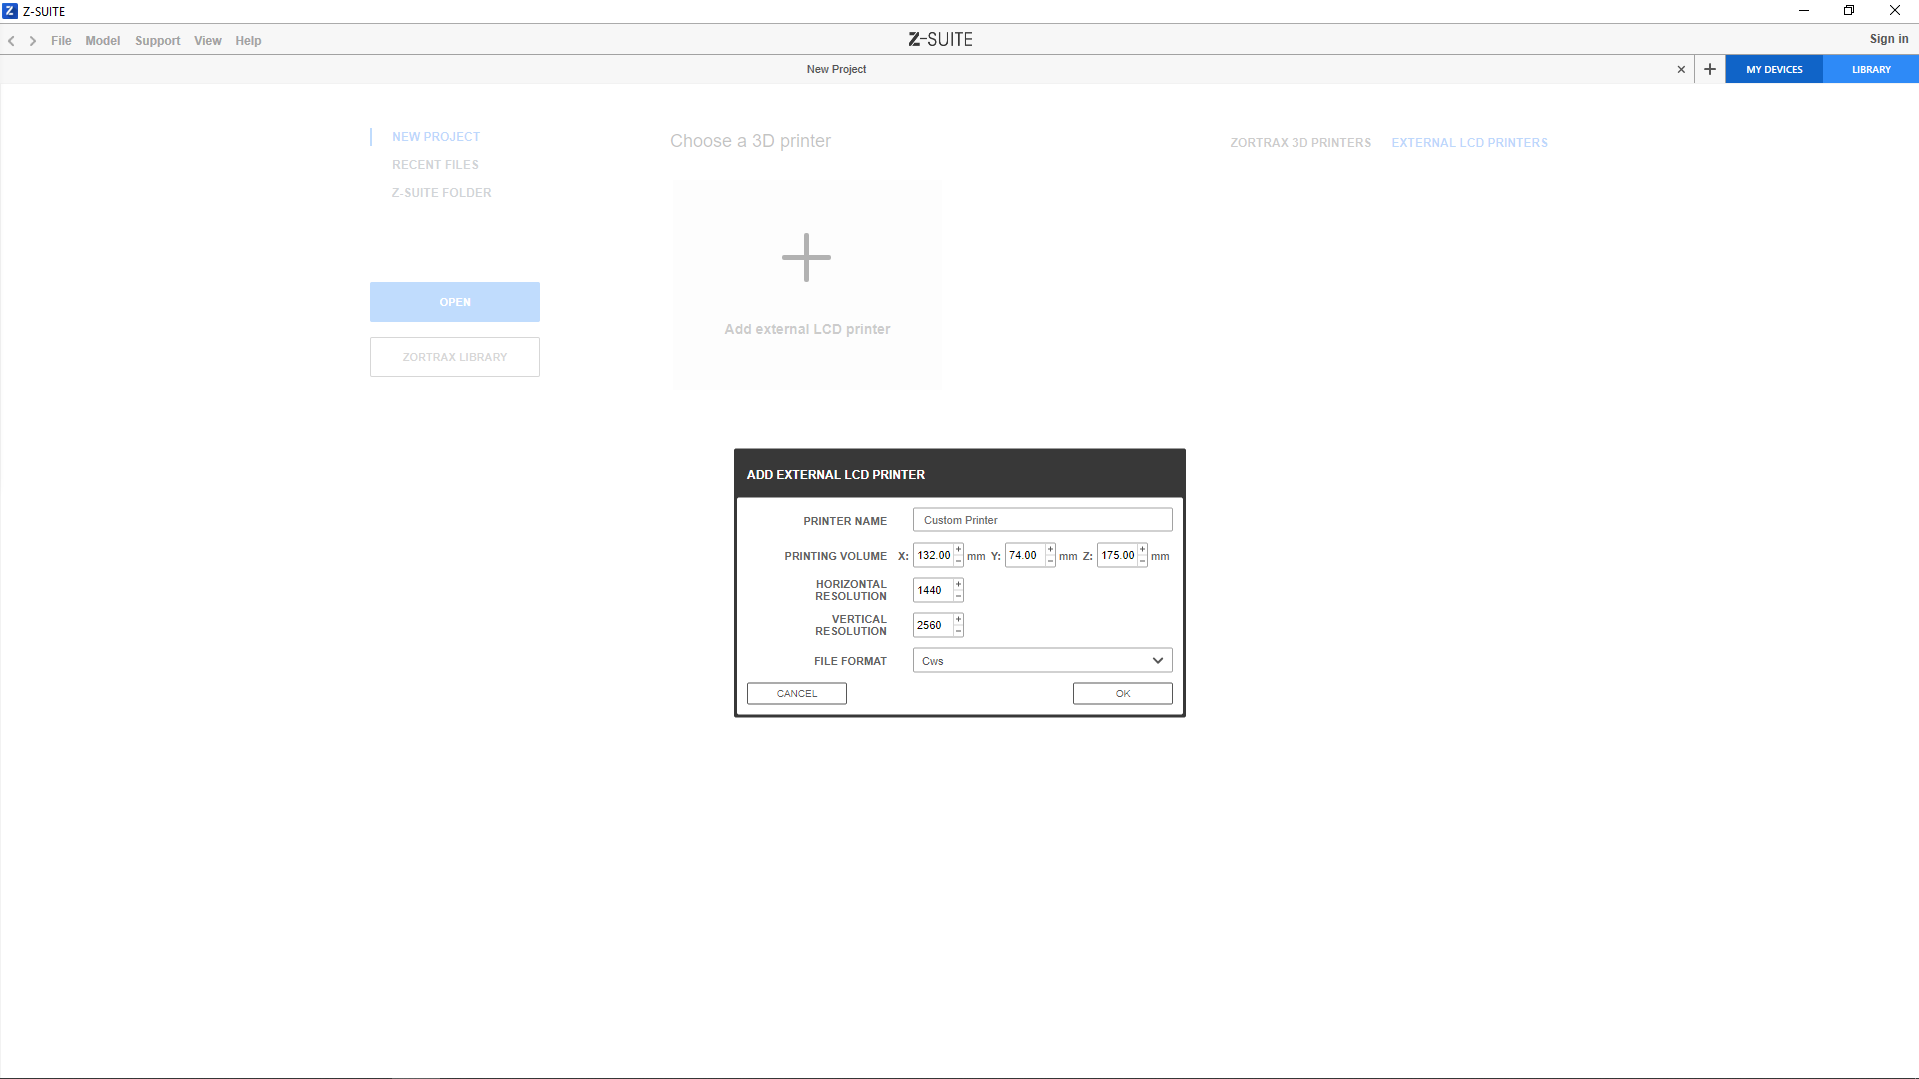Click the Sign in link

tap(1888, 39)
